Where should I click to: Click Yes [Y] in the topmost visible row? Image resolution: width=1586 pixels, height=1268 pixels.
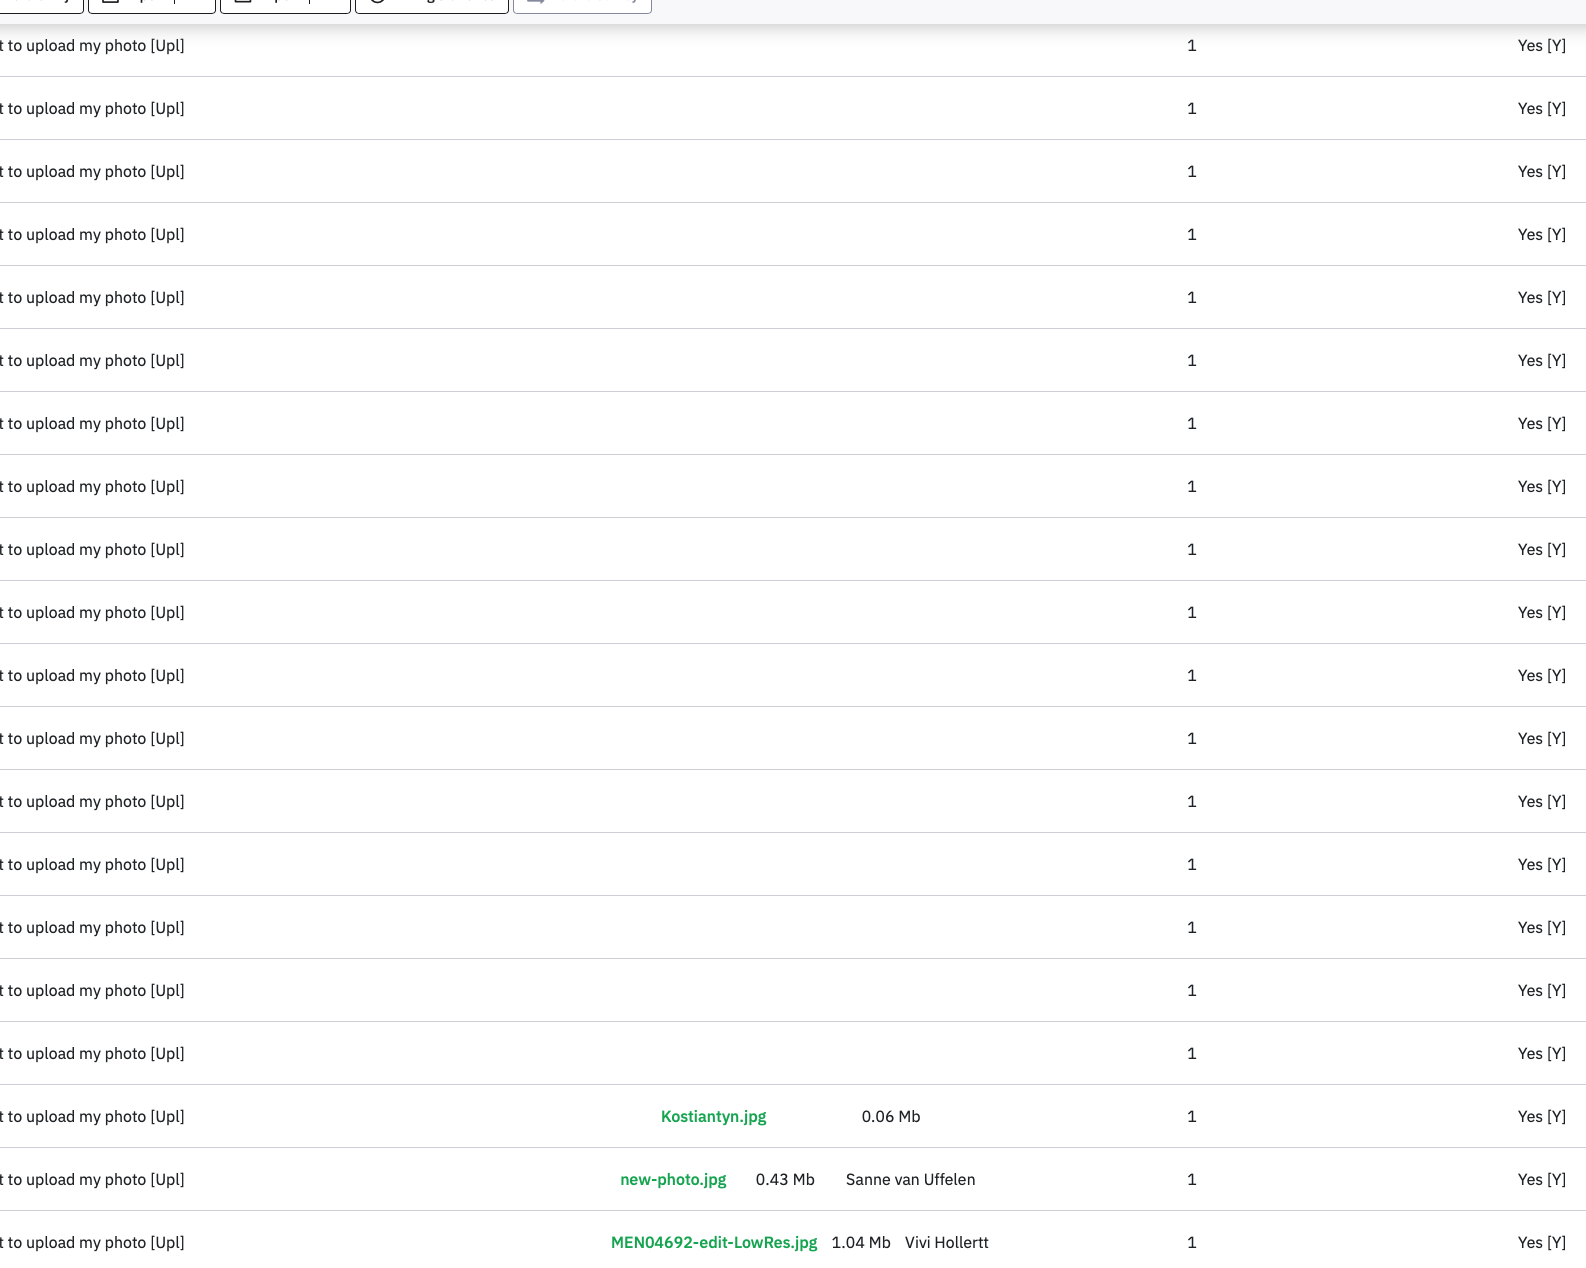coord(1541,45)
